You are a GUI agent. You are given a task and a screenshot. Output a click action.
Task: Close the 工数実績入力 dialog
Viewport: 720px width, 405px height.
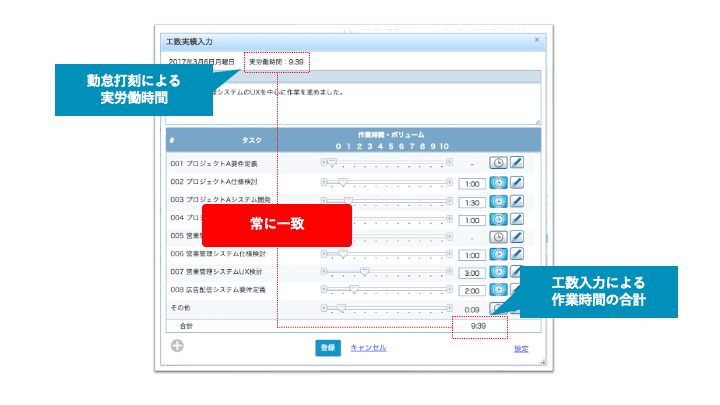[x=536, y=41]
